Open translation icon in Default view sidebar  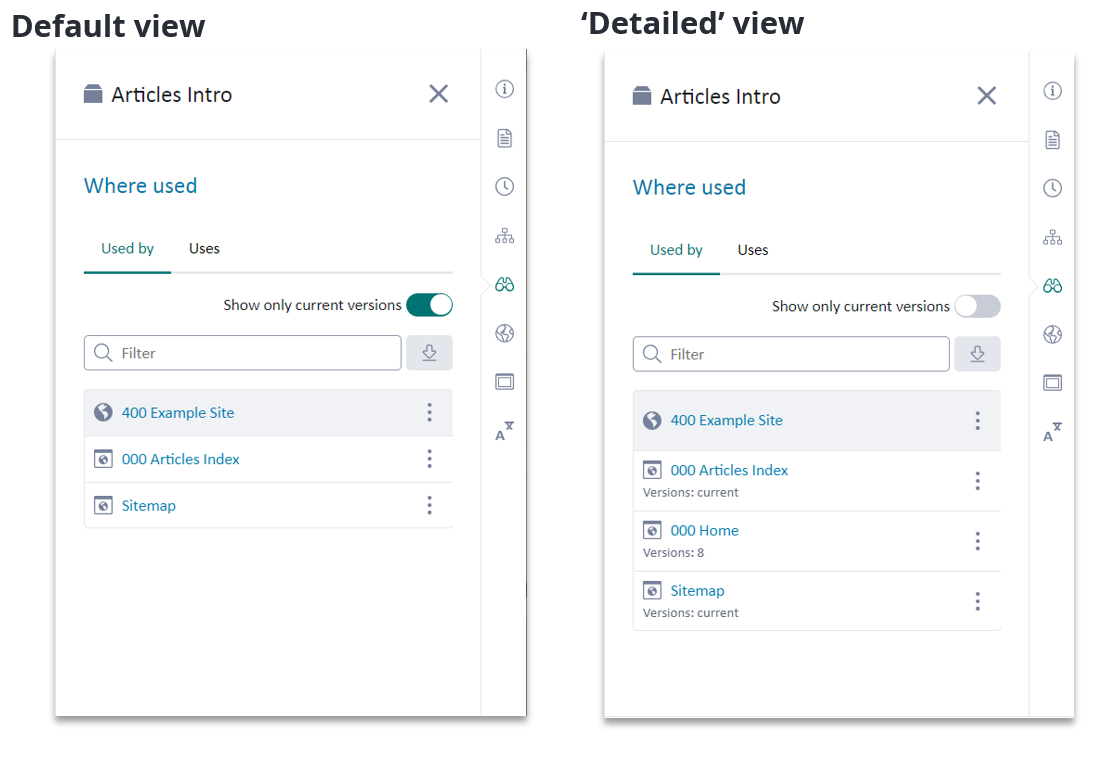[504, 432]
